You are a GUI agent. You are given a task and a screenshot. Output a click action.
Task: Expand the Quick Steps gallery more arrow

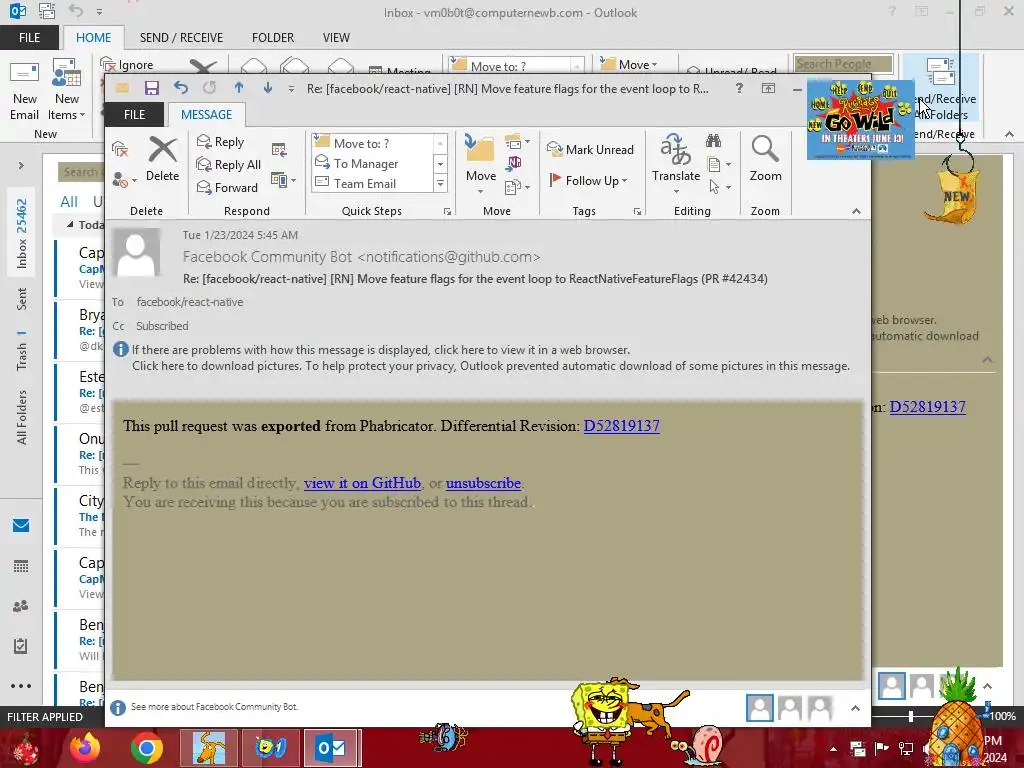440,184
